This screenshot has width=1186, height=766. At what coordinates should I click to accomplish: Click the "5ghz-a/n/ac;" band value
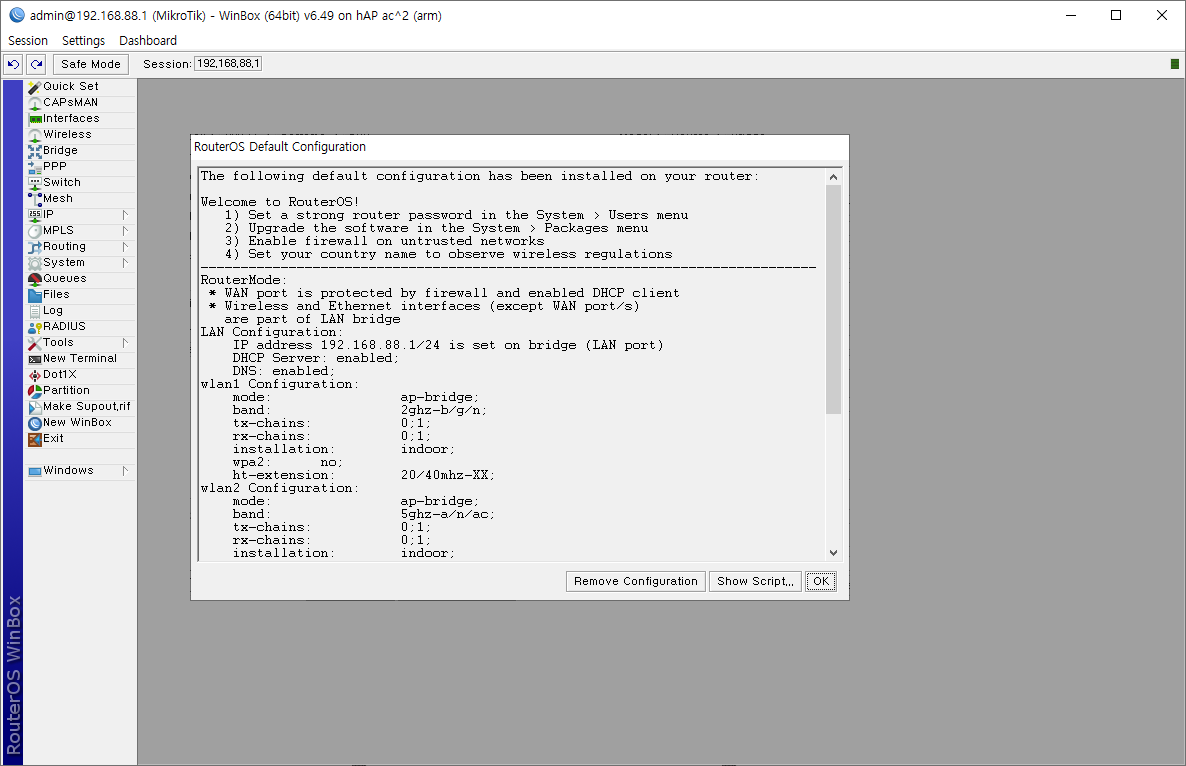pyautogui.click(x=448, y=514)
